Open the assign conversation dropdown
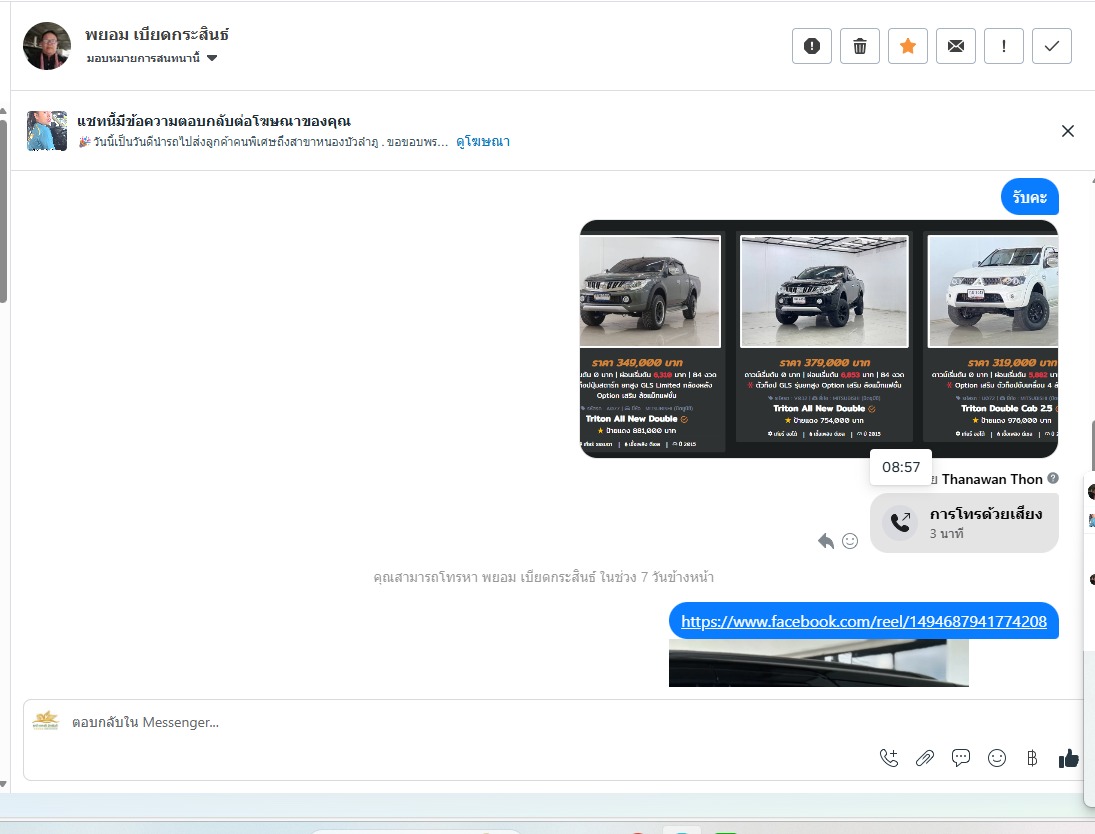The image size is (1095, 834). tap(152, 58)
